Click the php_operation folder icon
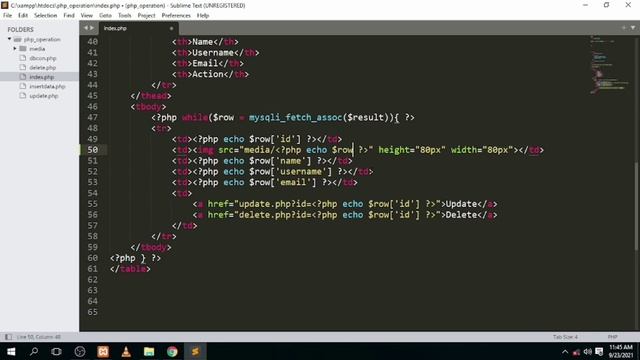 coord(17,39)
